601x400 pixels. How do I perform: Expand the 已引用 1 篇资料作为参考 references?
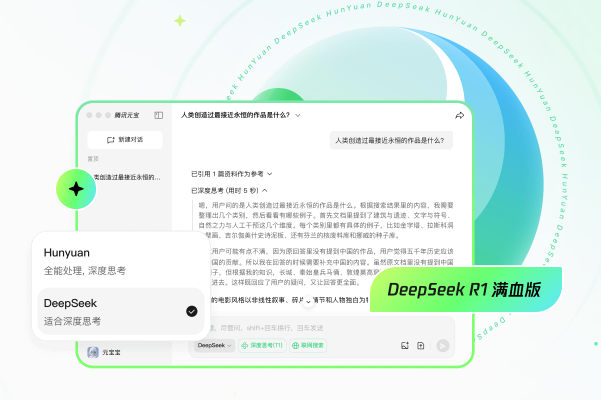pos(232,173)
